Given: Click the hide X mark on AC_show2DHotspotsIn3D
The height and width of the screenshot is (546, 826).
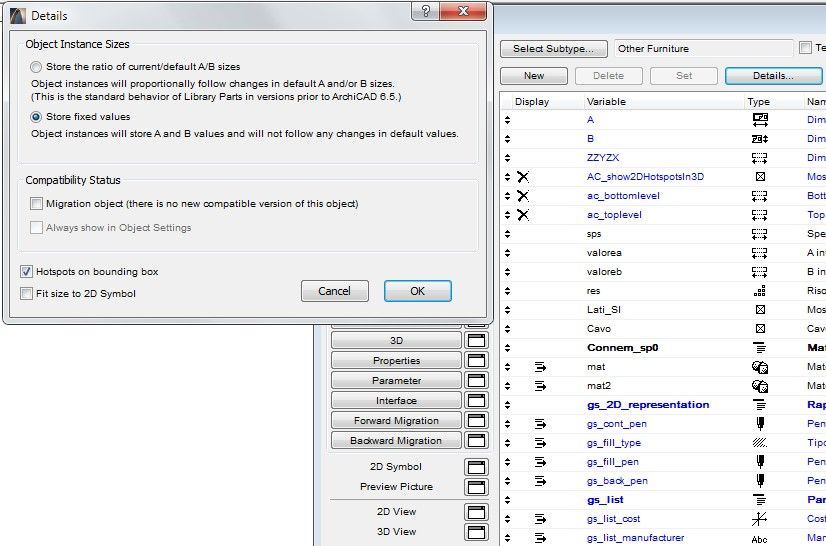Looking at the screenshot, I should point(523,177).
